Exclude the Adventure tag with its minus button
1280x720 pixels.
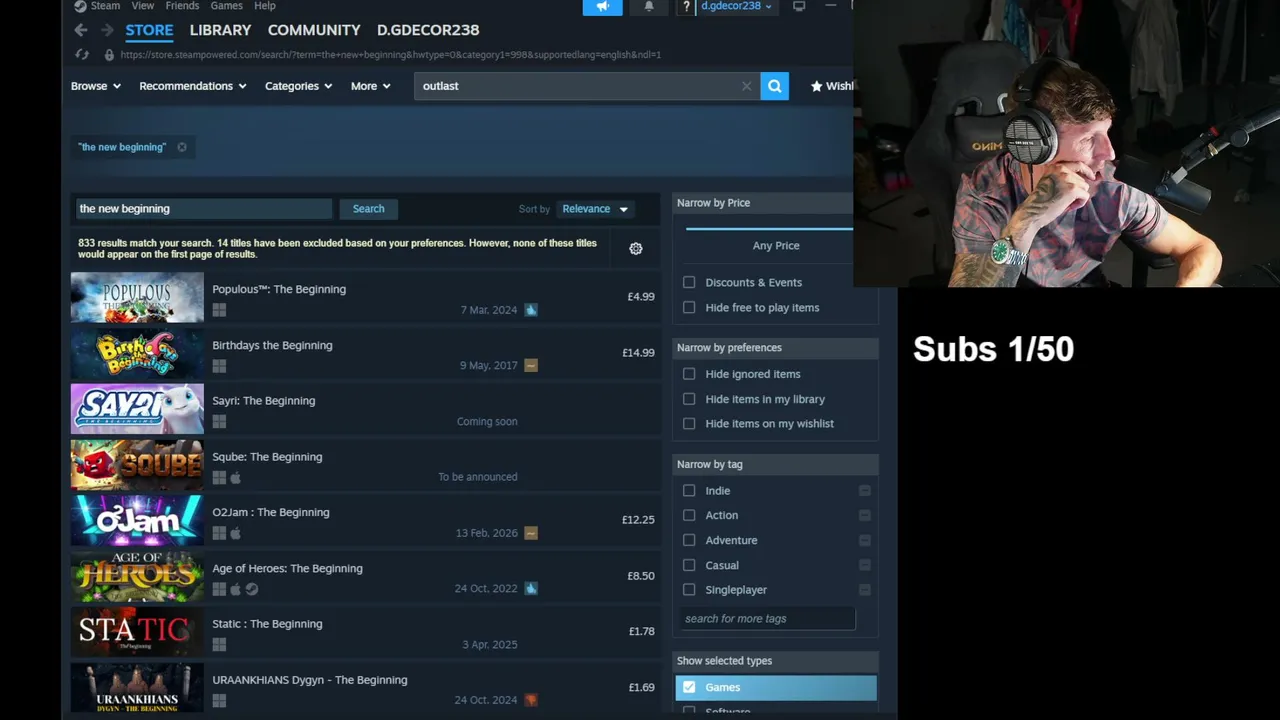[x=865, y=540]
